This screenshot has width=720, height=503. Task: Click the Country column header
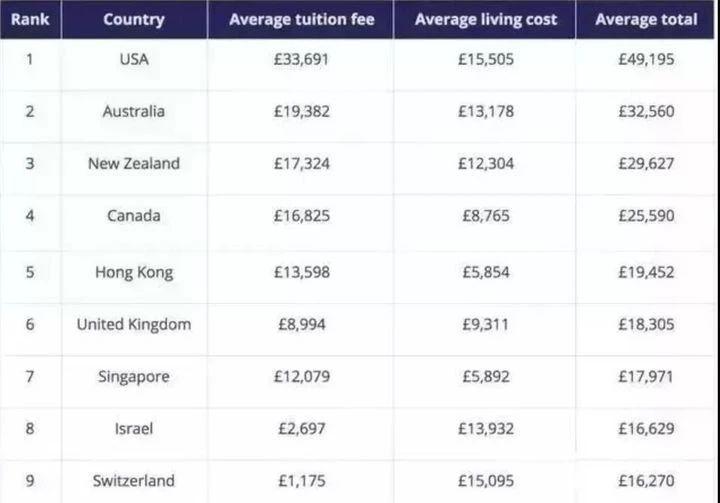[134, 19]
